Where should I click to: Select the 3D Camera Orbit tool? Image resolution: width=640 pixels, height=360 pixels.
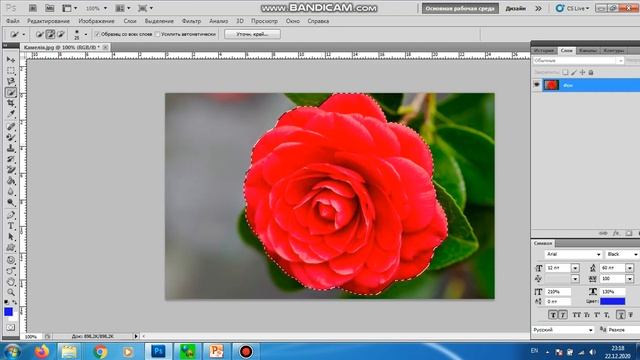pyautogui.click(x=11, y=271)
